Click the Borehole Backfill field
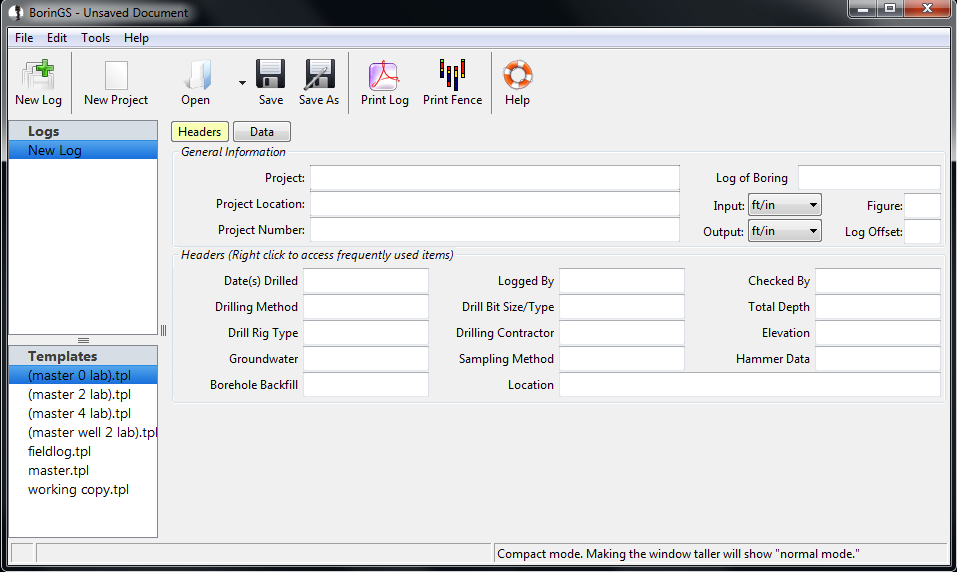This screenshot has height=572, width=957. click(366, 385)
